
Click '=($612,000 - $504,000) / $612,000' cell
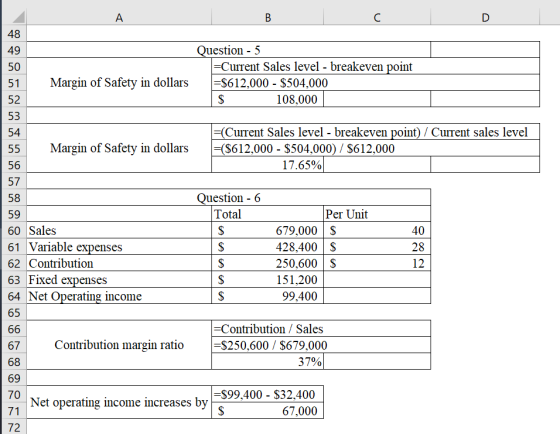[375, 149]
